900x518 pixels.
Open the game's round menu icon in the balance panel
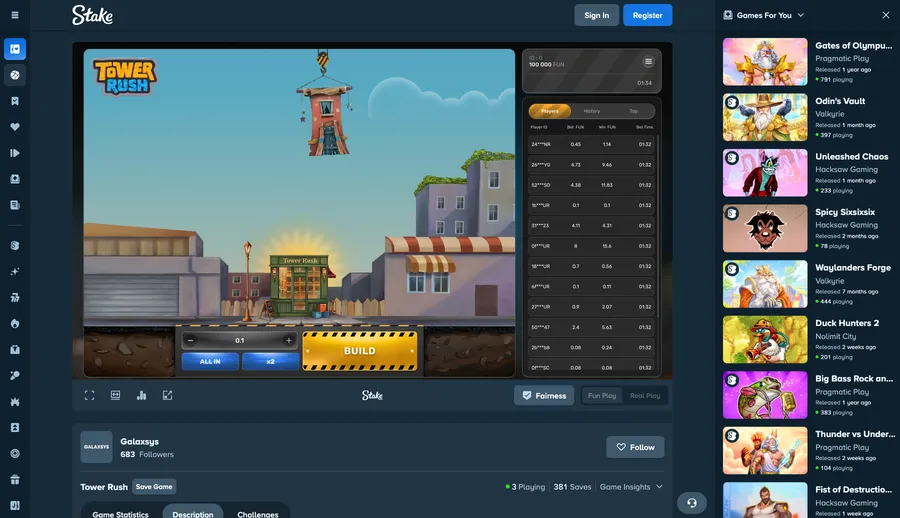648,61
